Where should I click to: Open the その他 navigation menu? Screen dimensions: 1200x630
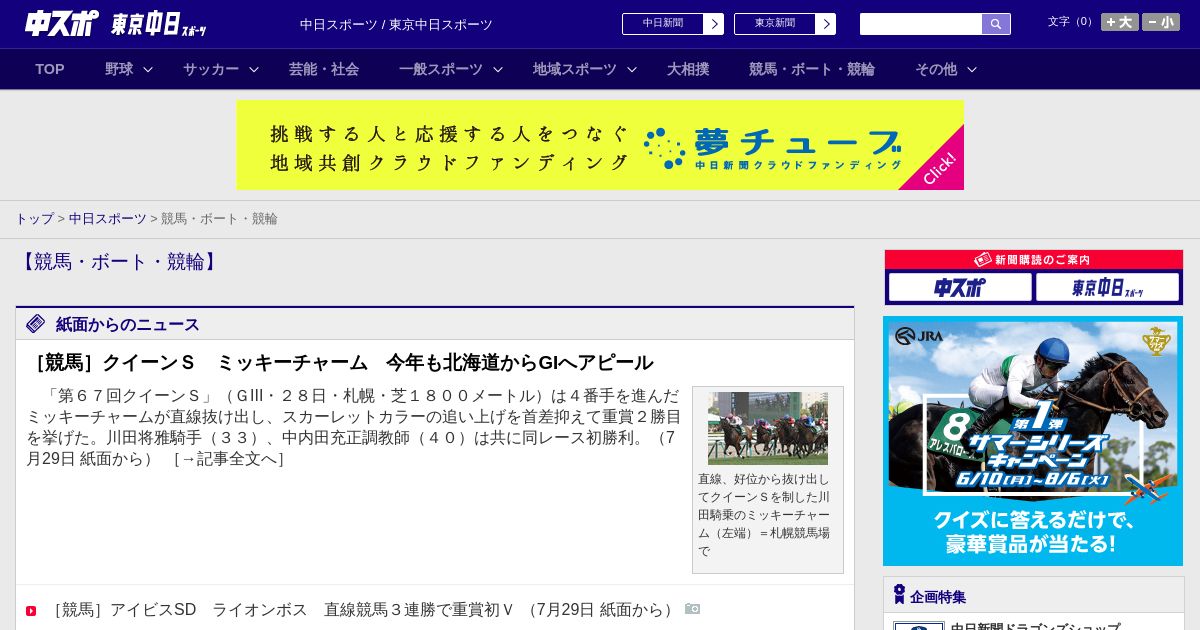click(x=936, y=69)
